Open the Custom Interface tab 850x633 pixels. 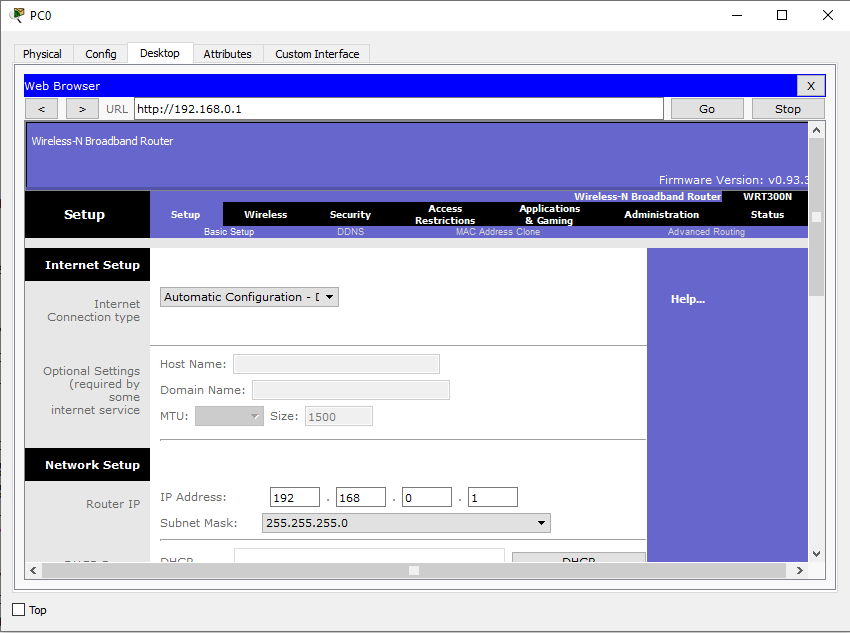317,54
